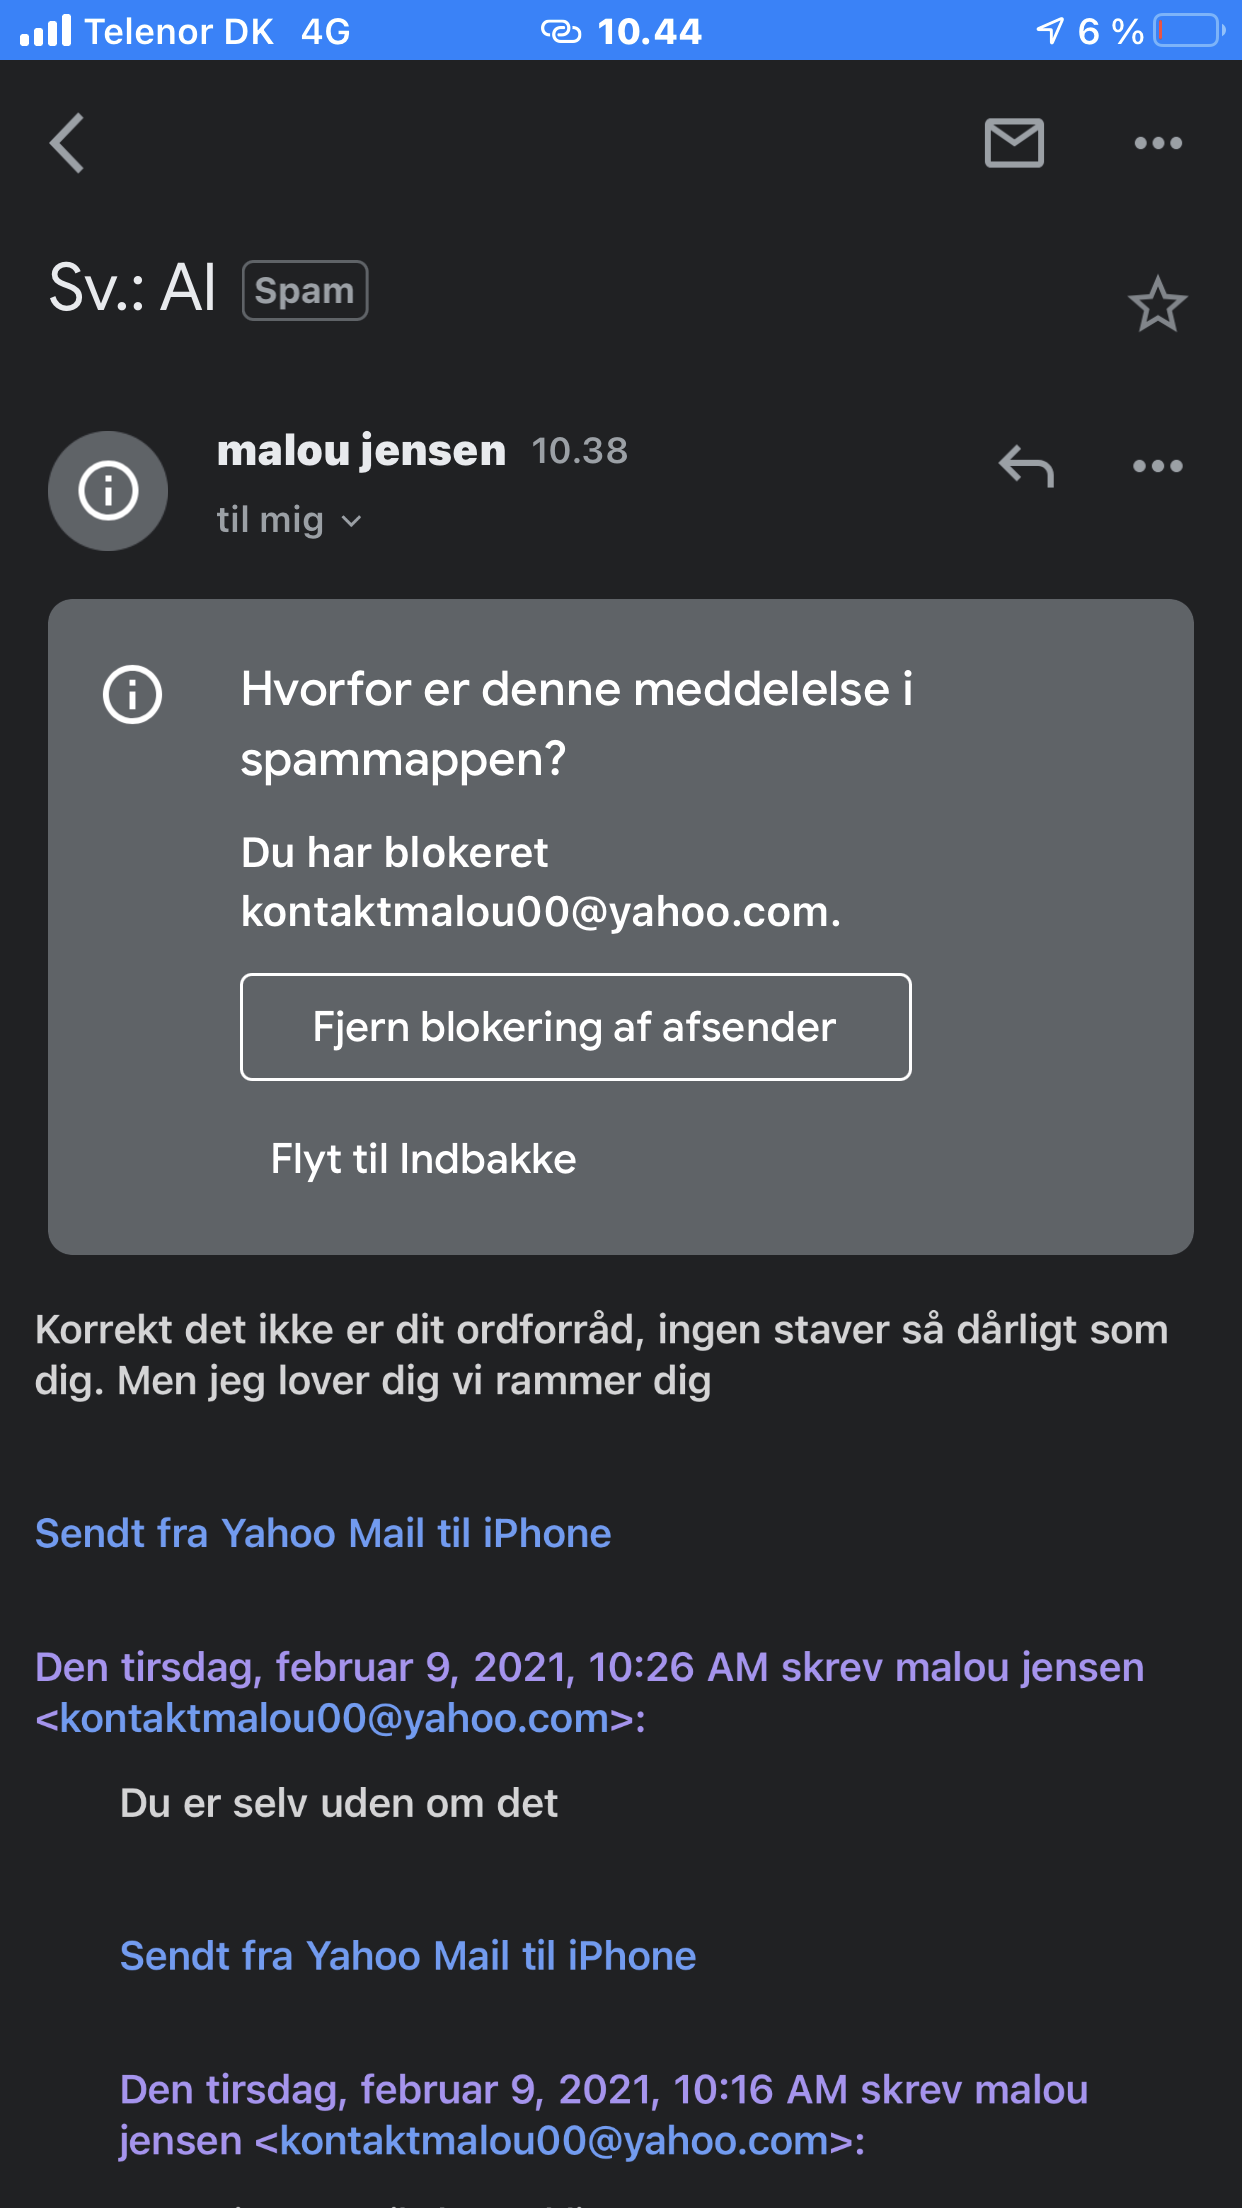Open the message three-dot options menu

coord(1158,466)
